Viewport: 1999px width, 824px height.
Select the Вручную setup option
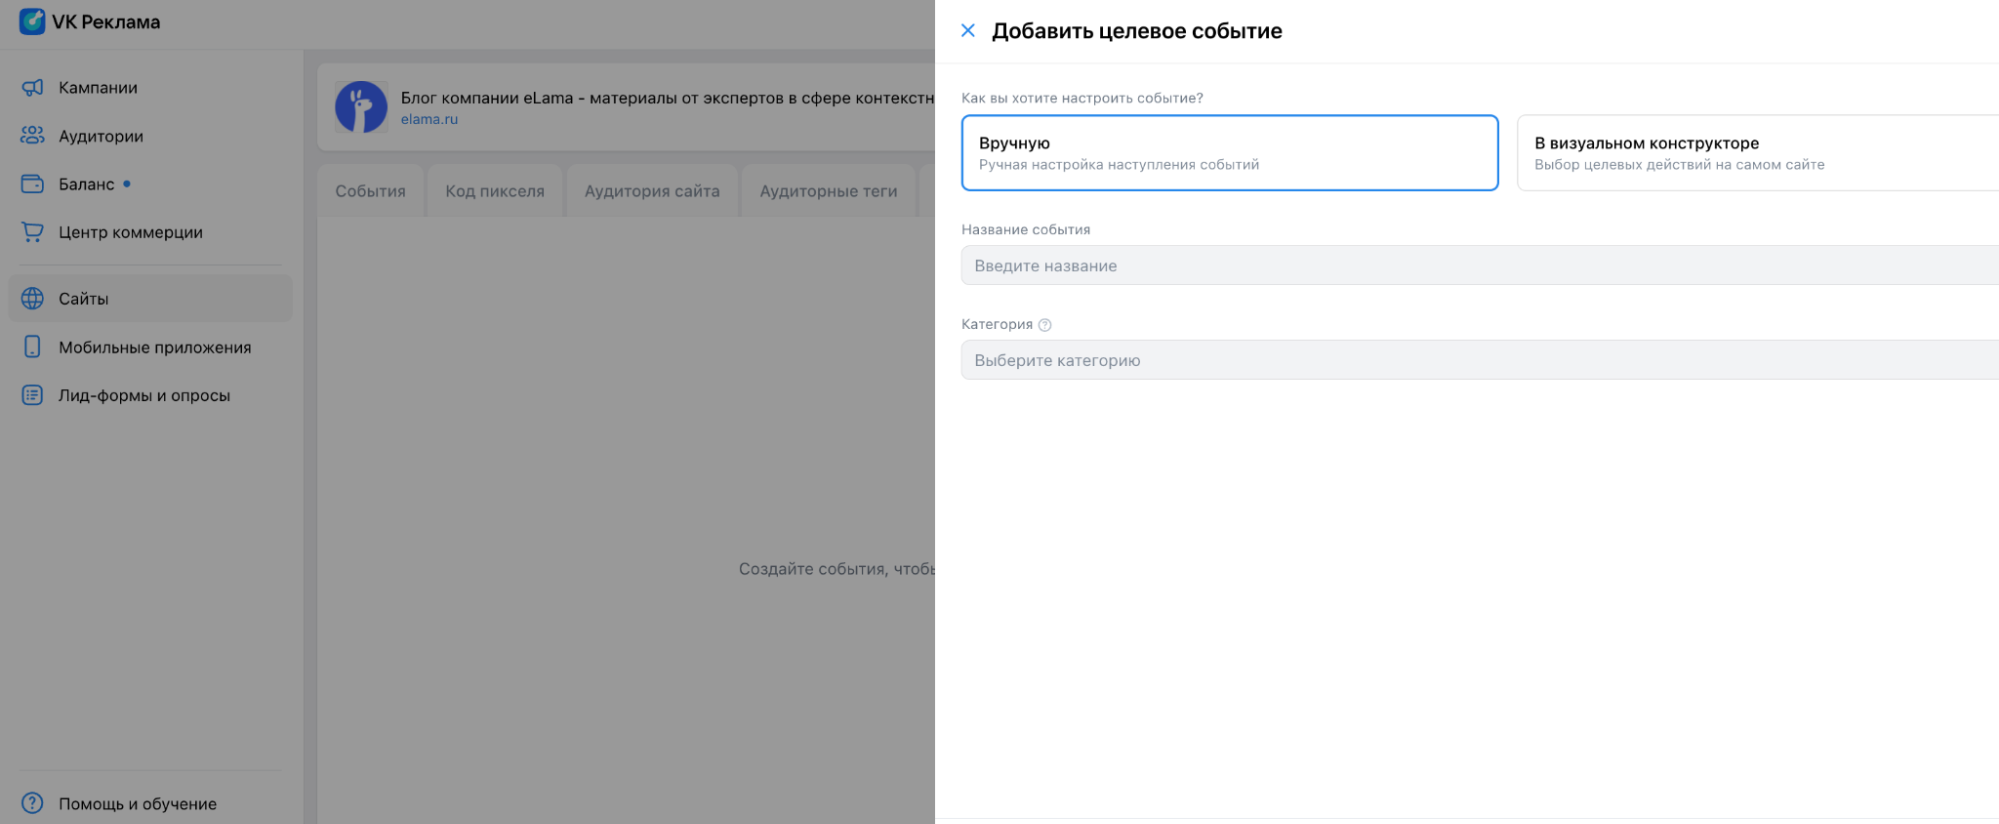pyautogui.click(x=1229, y=153)
